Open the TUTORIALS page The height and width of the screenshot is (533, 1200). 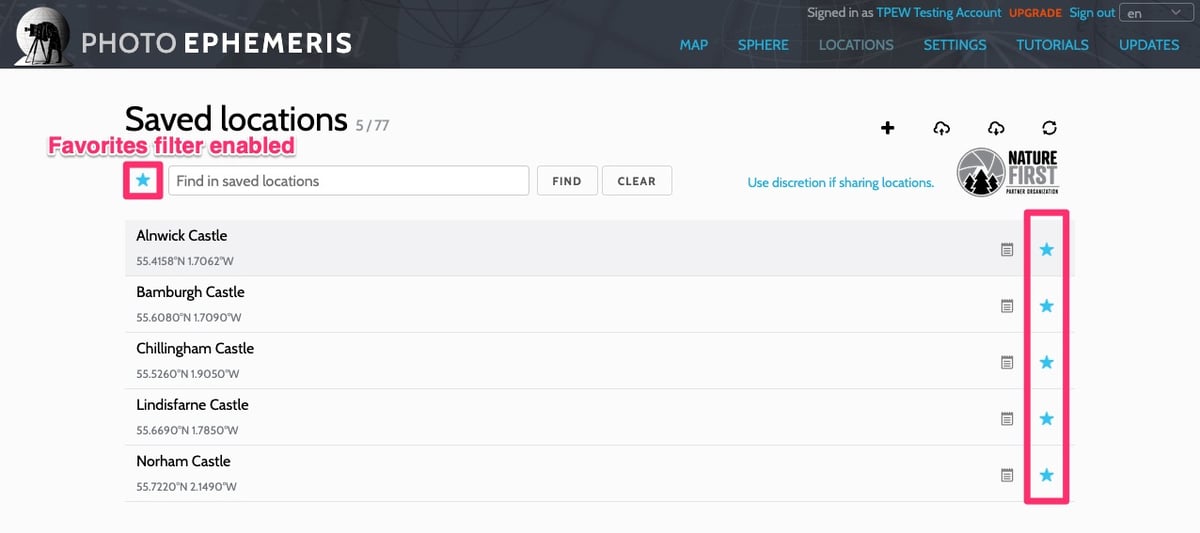click(1053, 45)
